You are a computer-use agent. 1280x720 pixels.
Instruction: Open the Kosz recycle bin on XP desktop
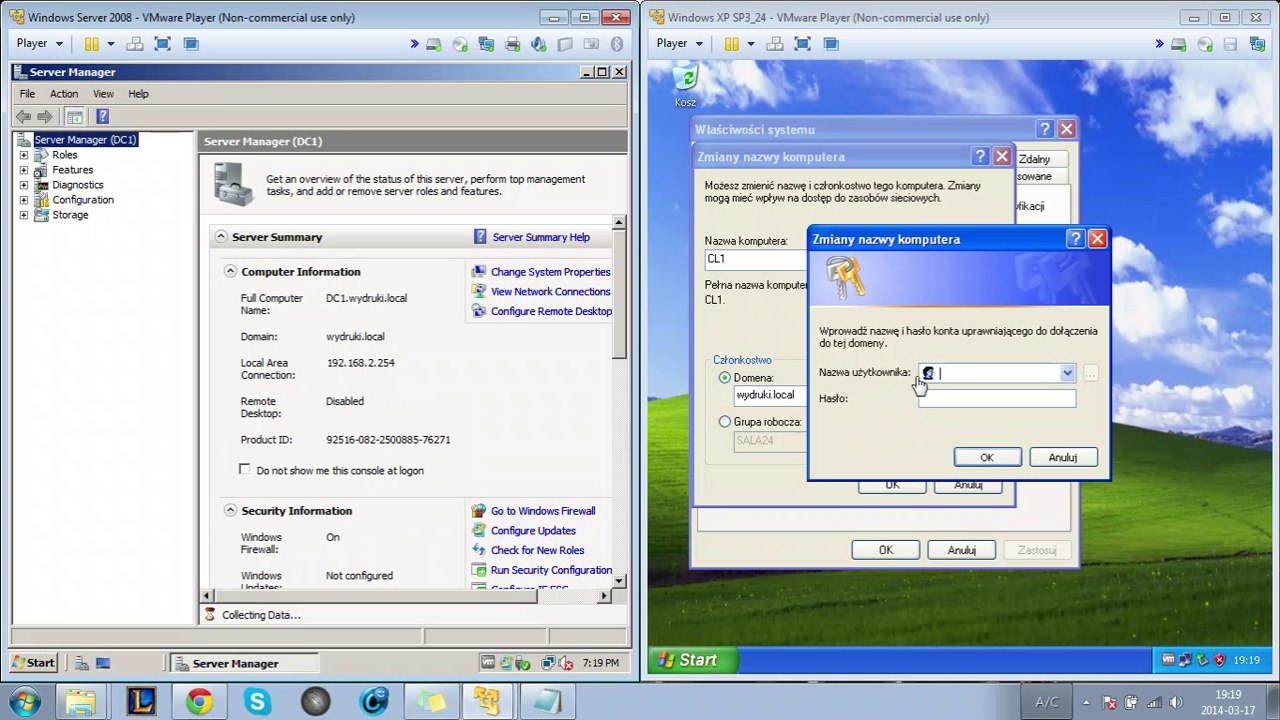click(685, 86)
